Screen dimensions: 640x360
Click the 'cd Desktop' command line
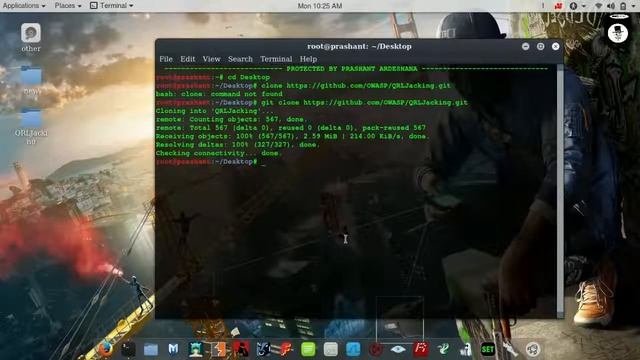pos(213,77)
